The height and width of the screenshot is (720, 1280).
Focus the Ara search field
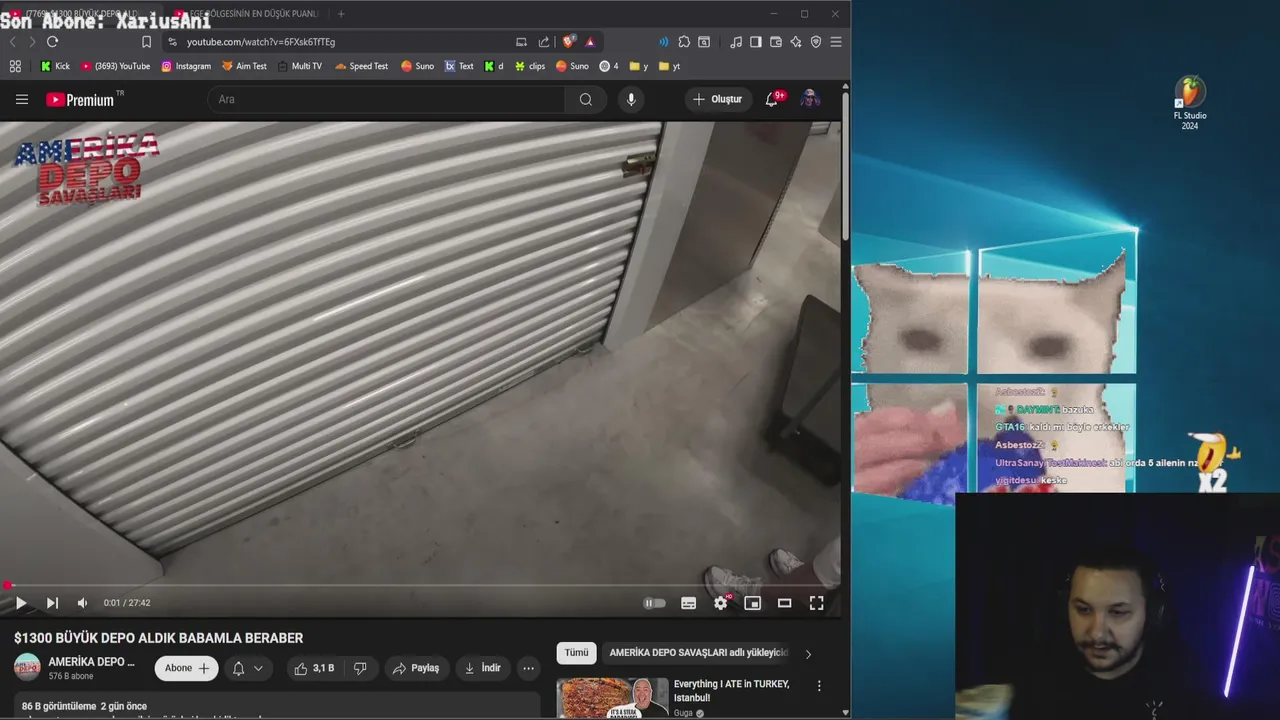pyautogui.click(x=386, y=99)
